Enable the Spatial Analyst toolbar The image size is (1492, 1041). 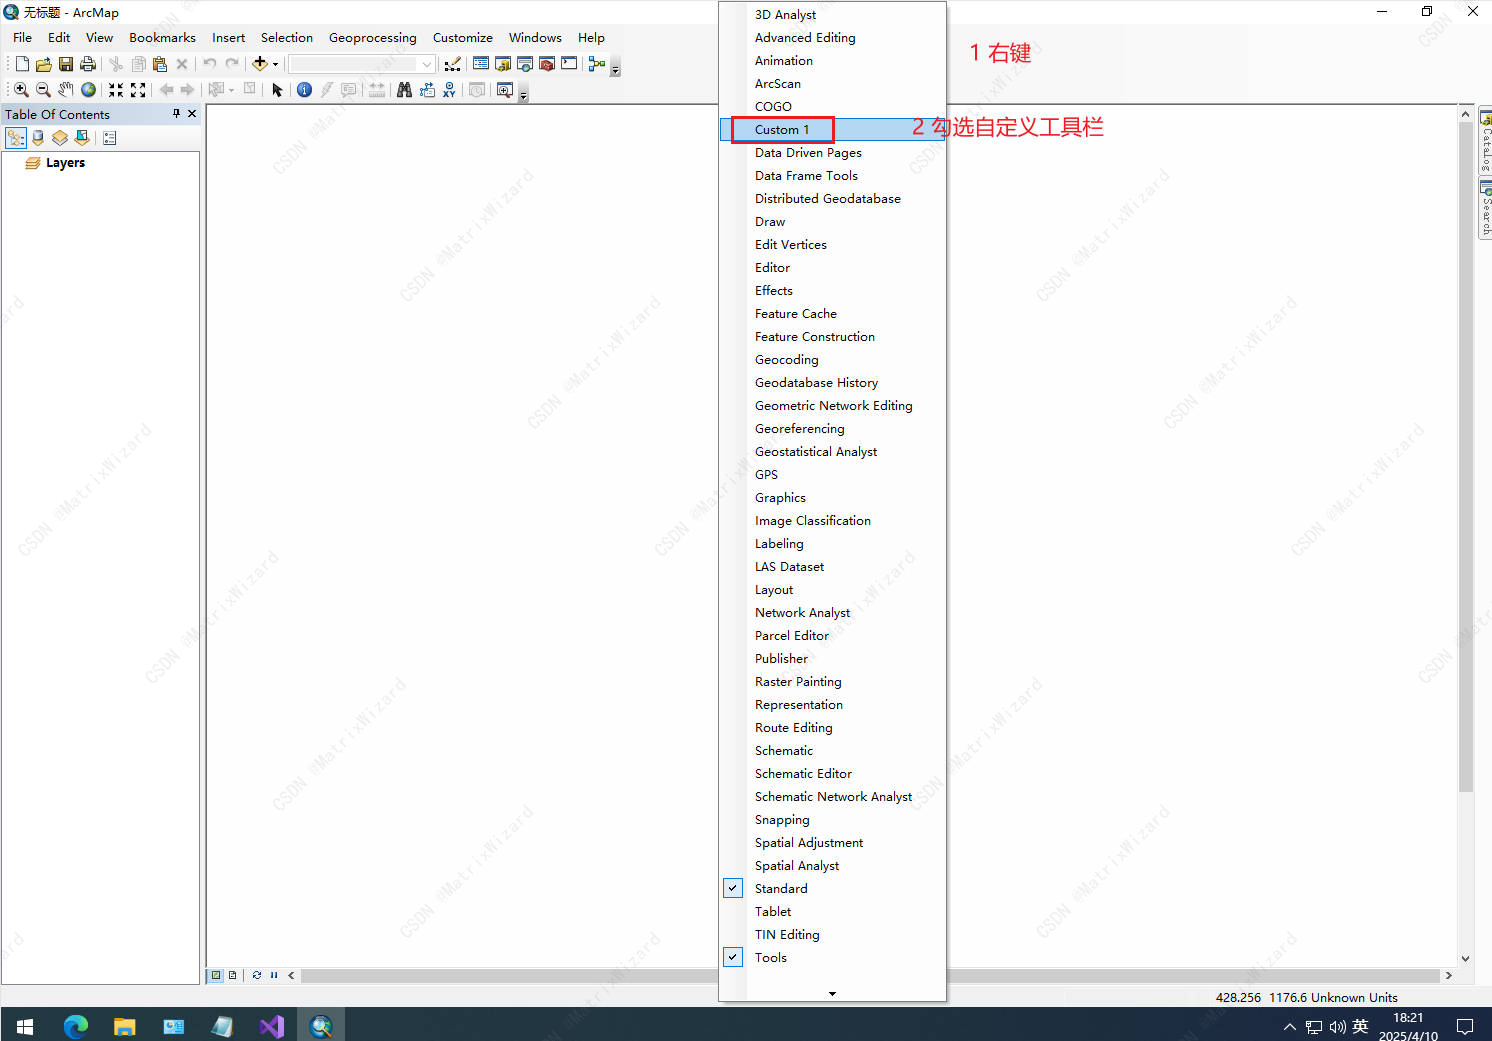[832, 865]
